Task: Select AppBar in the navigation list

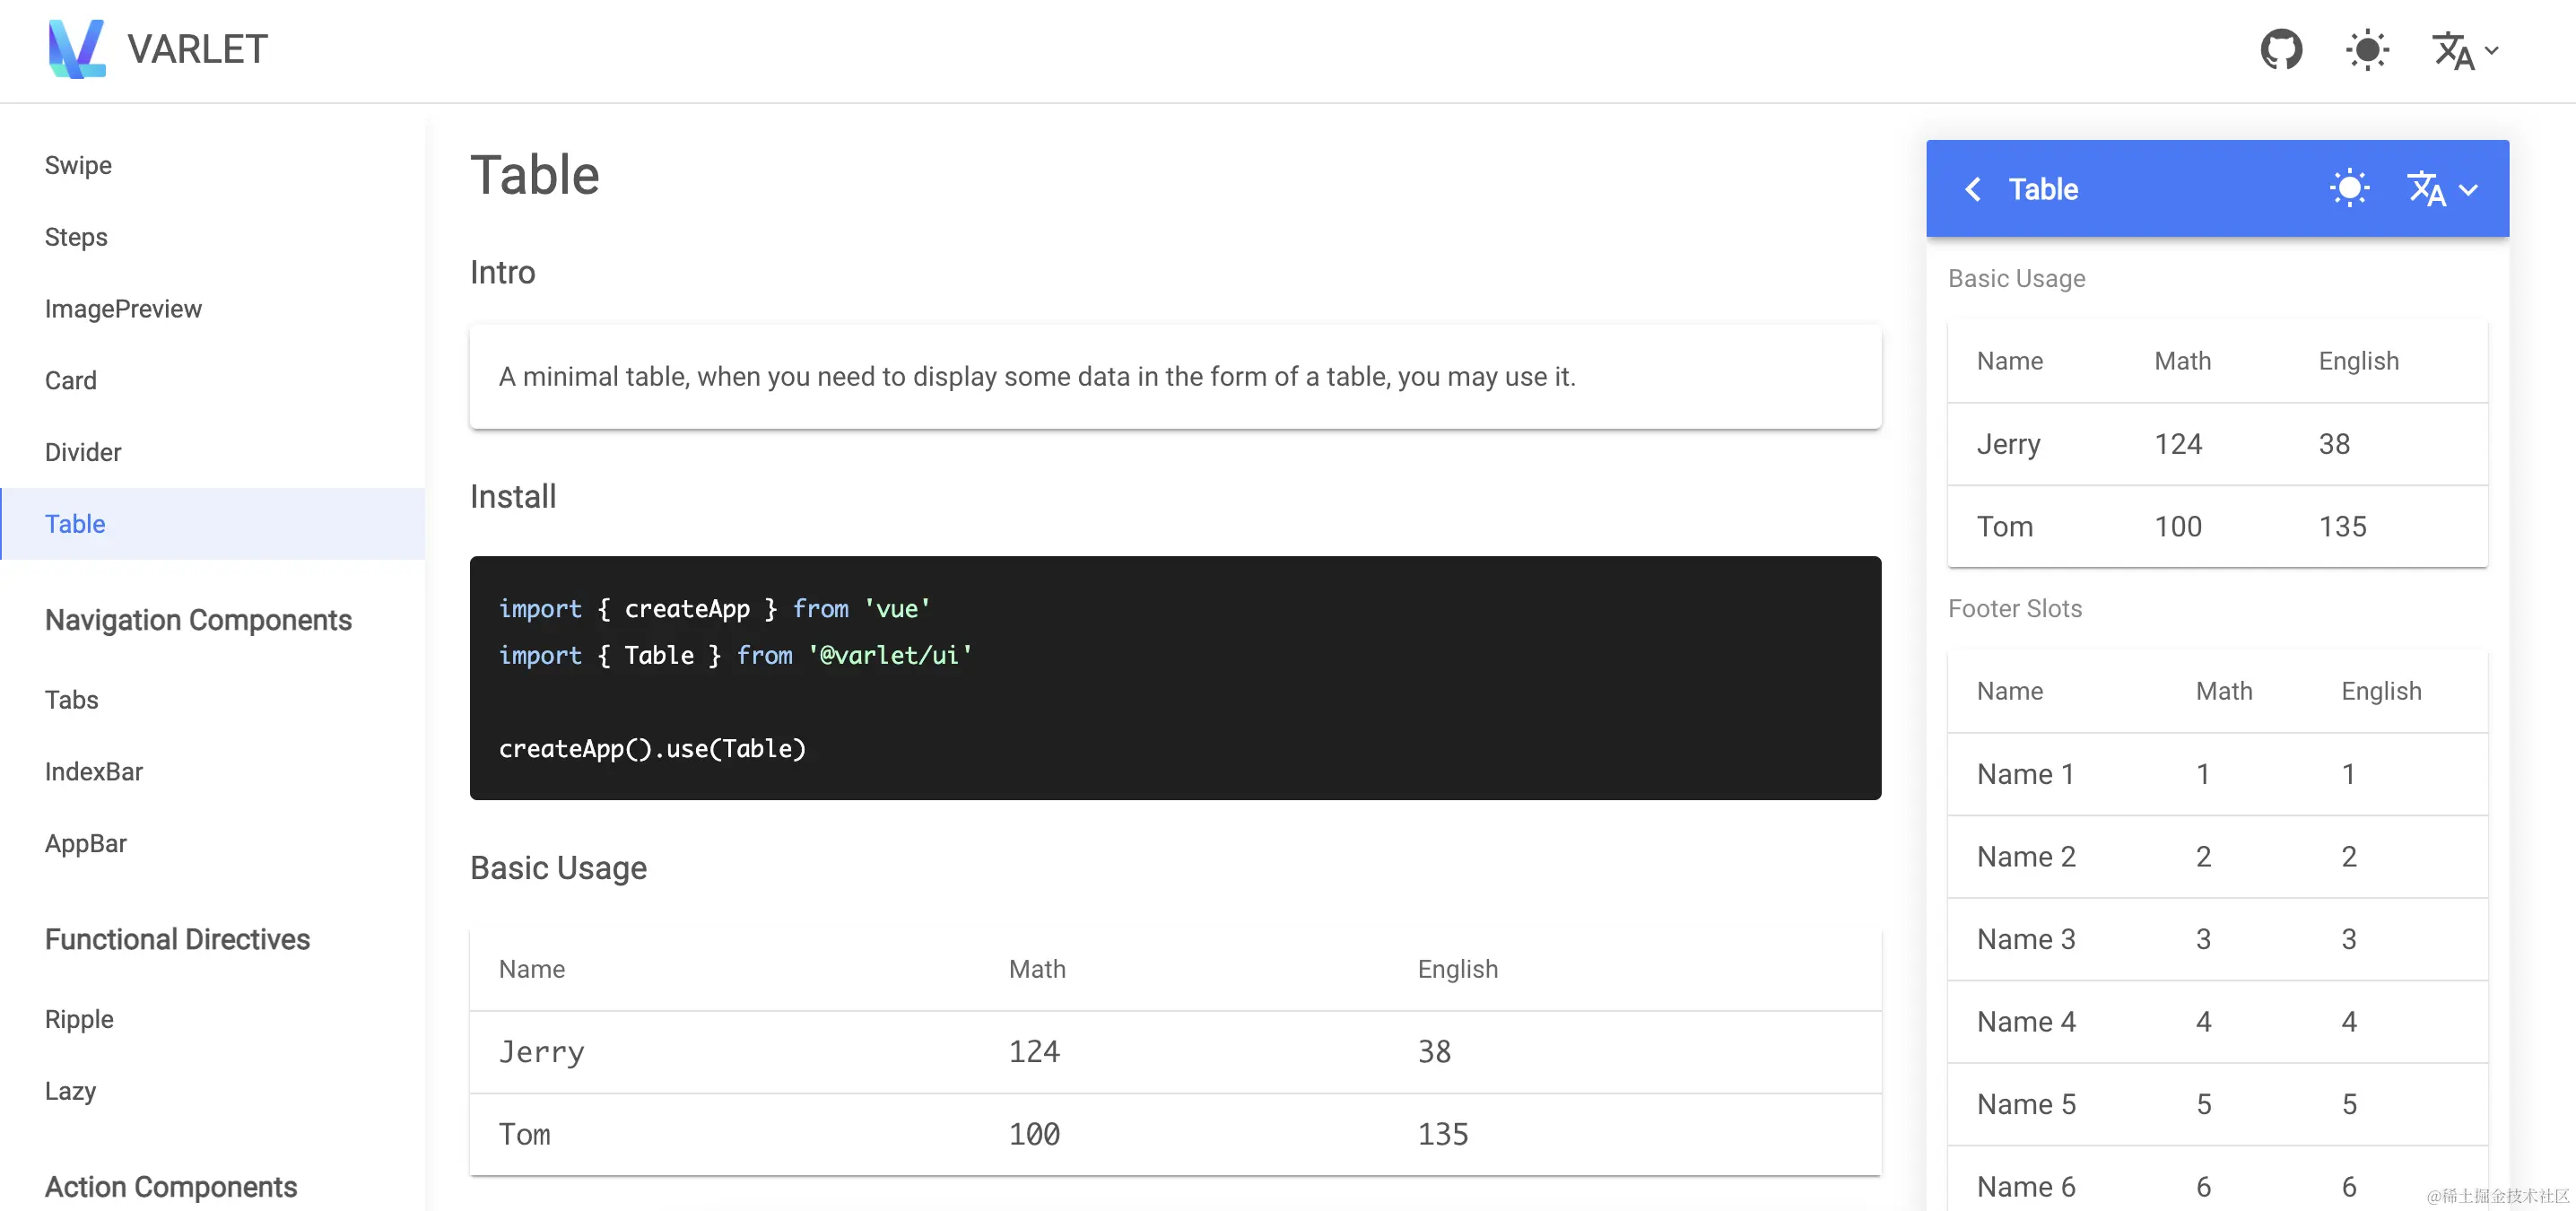Action: coord(86,843)
